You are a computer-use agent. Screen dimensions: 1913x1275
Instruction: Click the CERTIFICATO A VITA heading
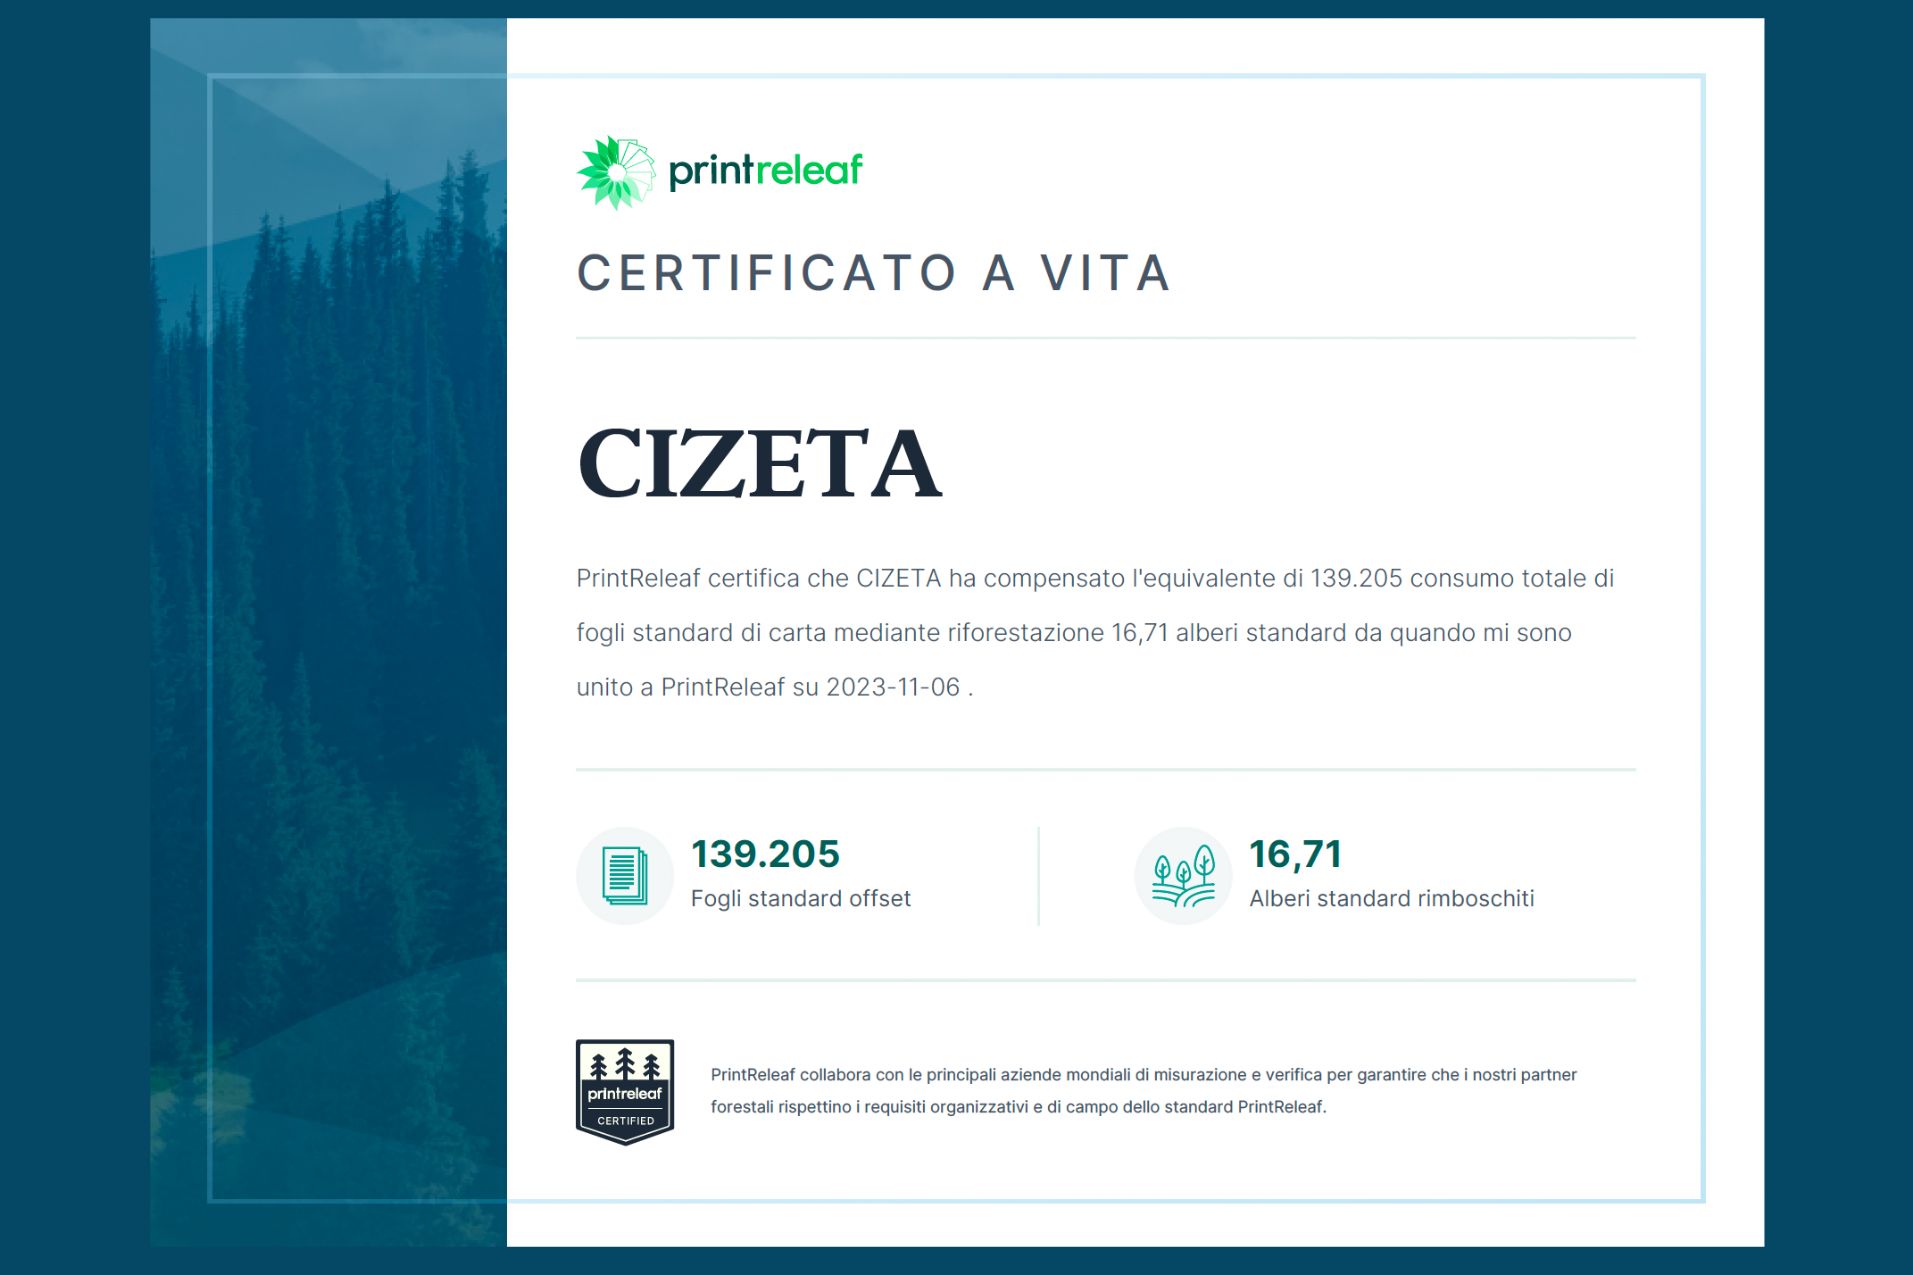(874, 273)
